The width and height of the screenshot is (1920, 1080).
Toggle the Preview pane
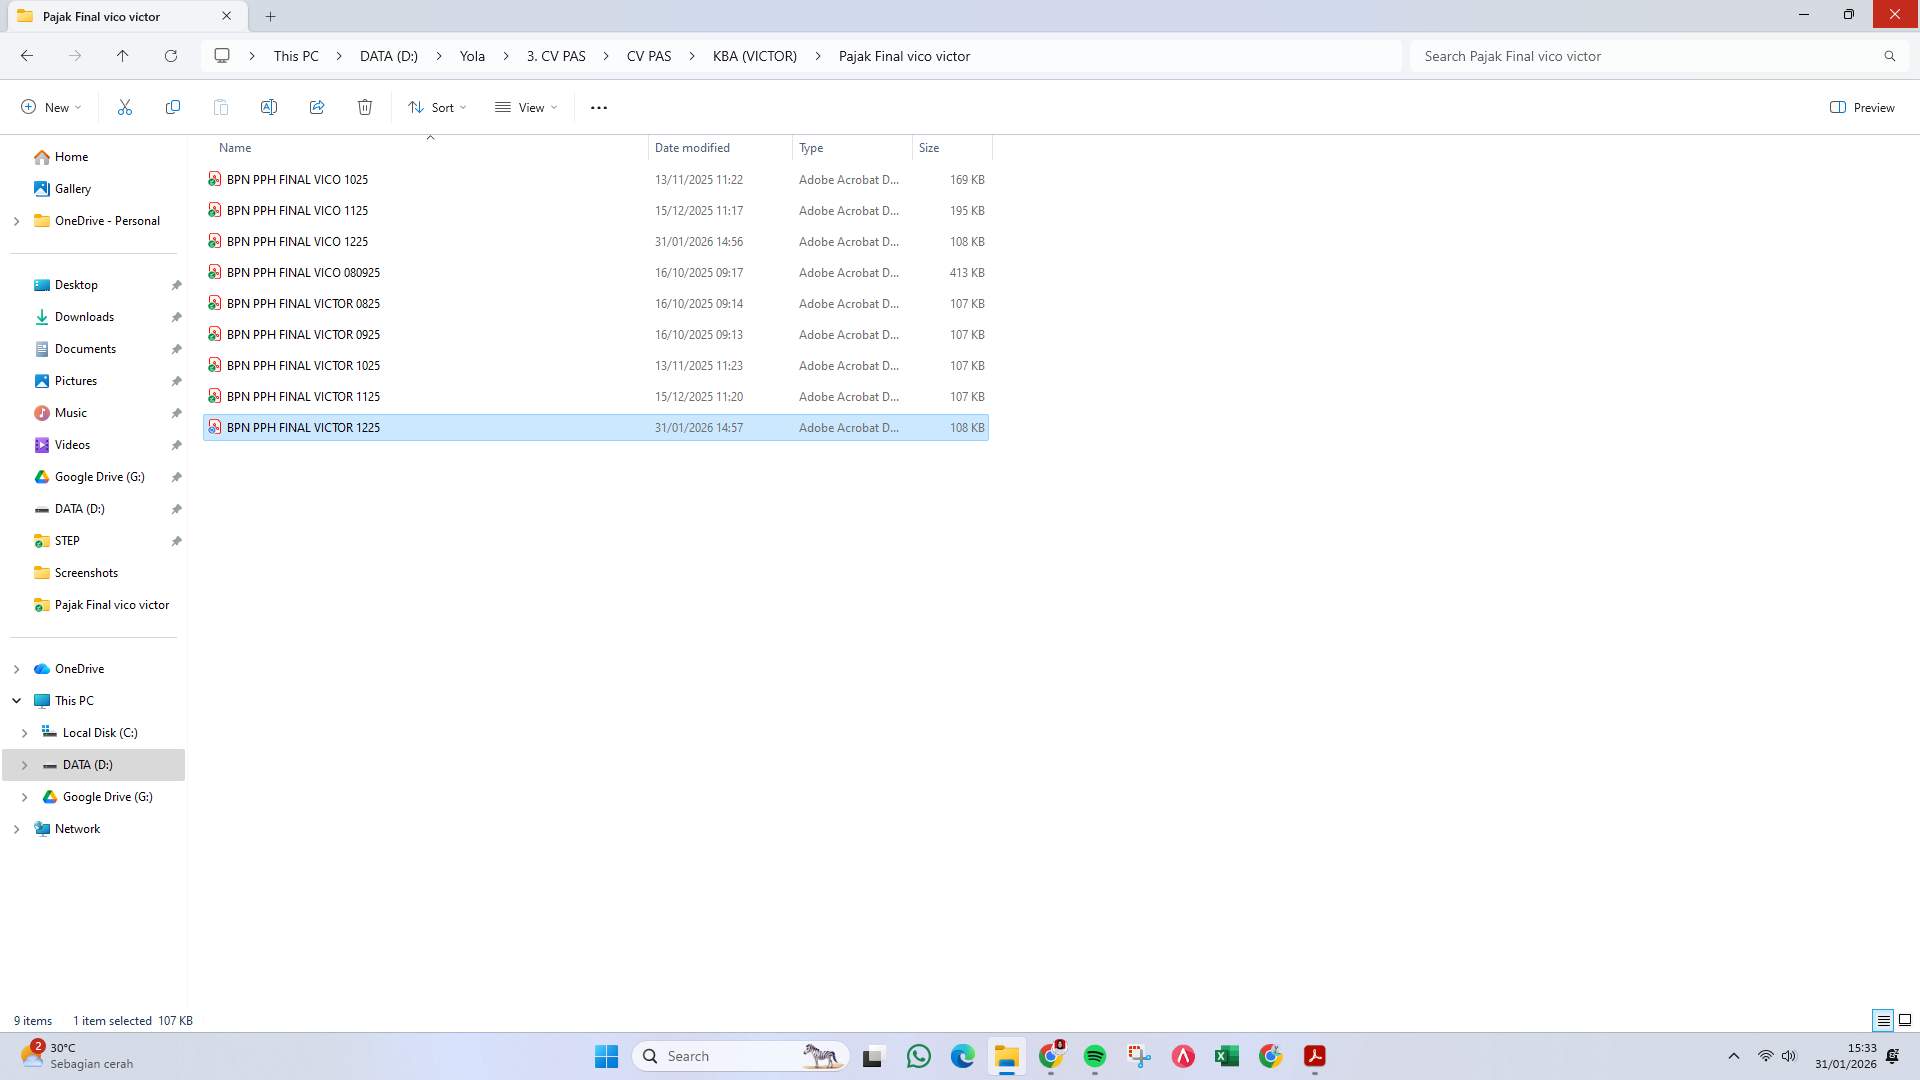(x=1862, y=107)
